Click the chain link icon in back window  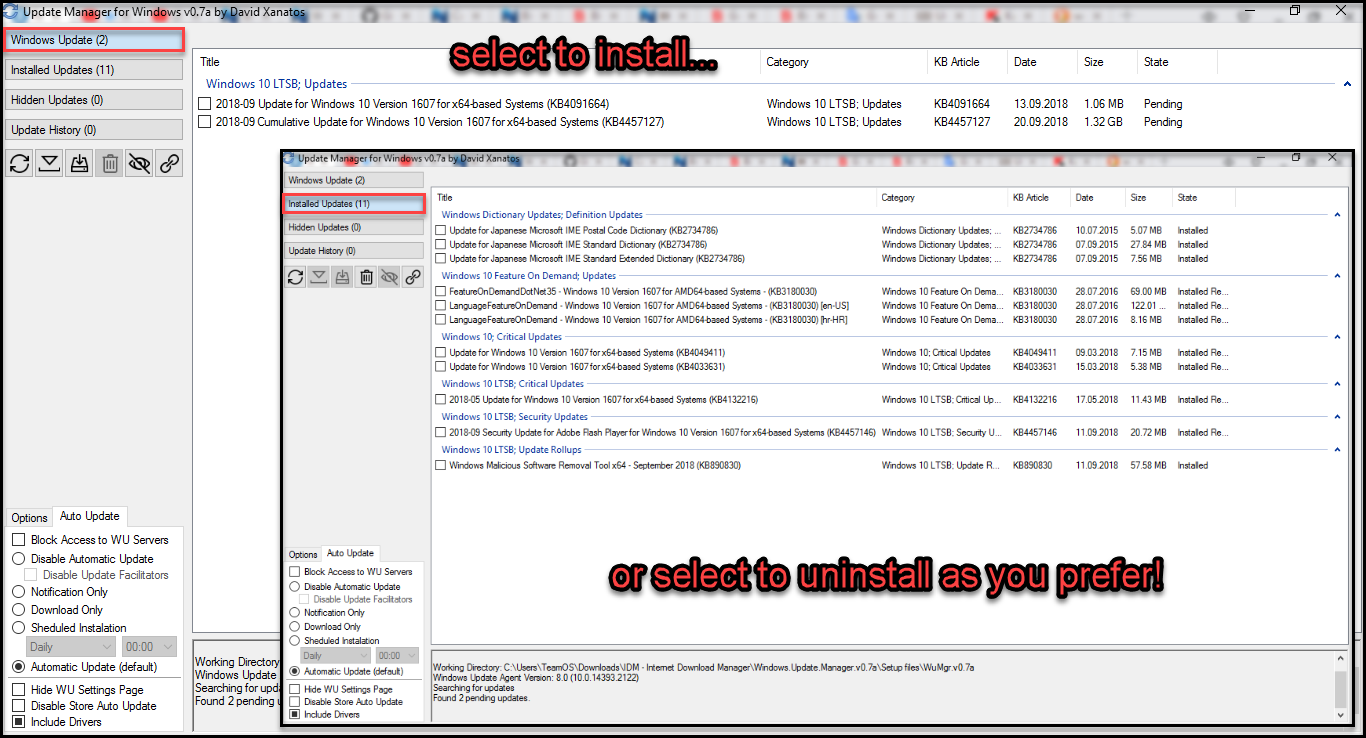tap(170, 164)
